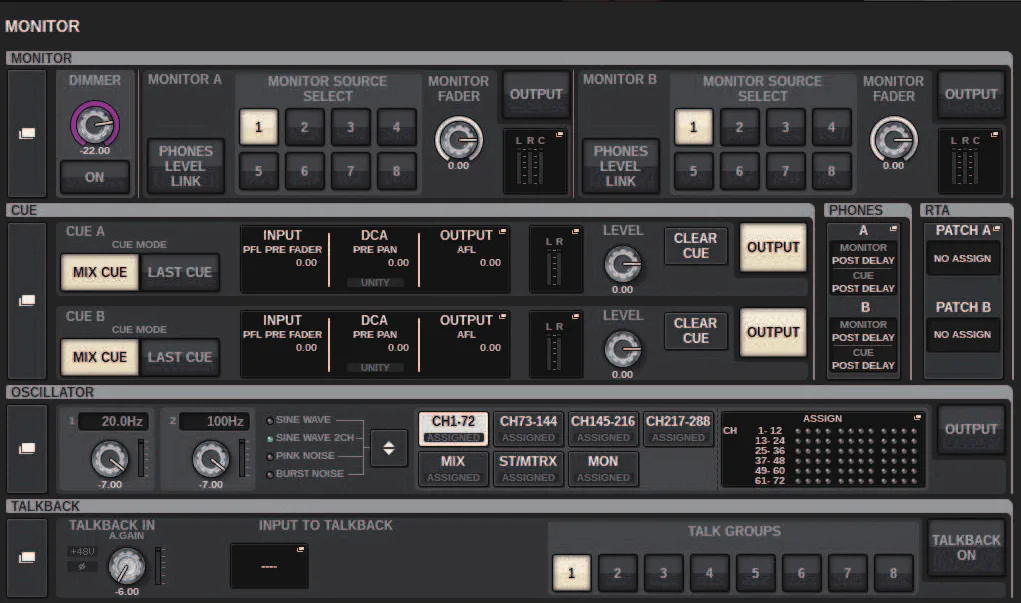Open the CUE section popup icon
Screen dimensions: 1021x603
click(x=27, y=300)
